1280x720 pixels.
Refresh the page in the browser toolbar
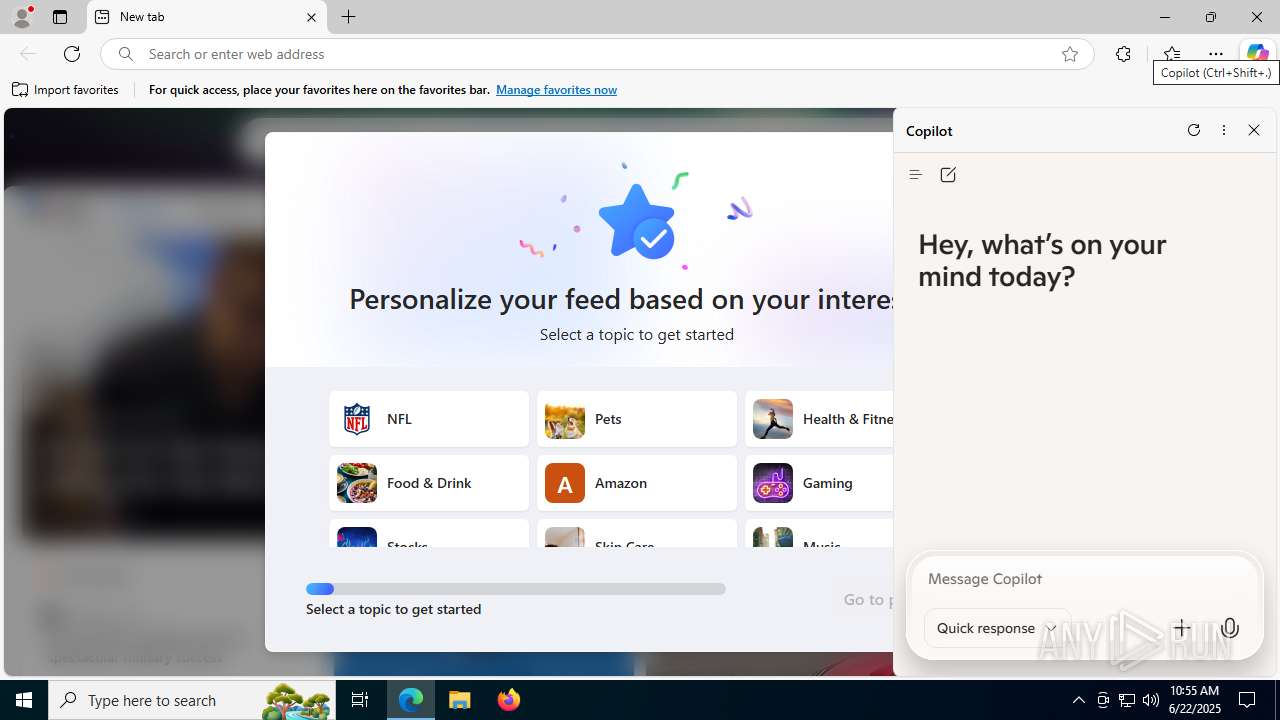72,54
